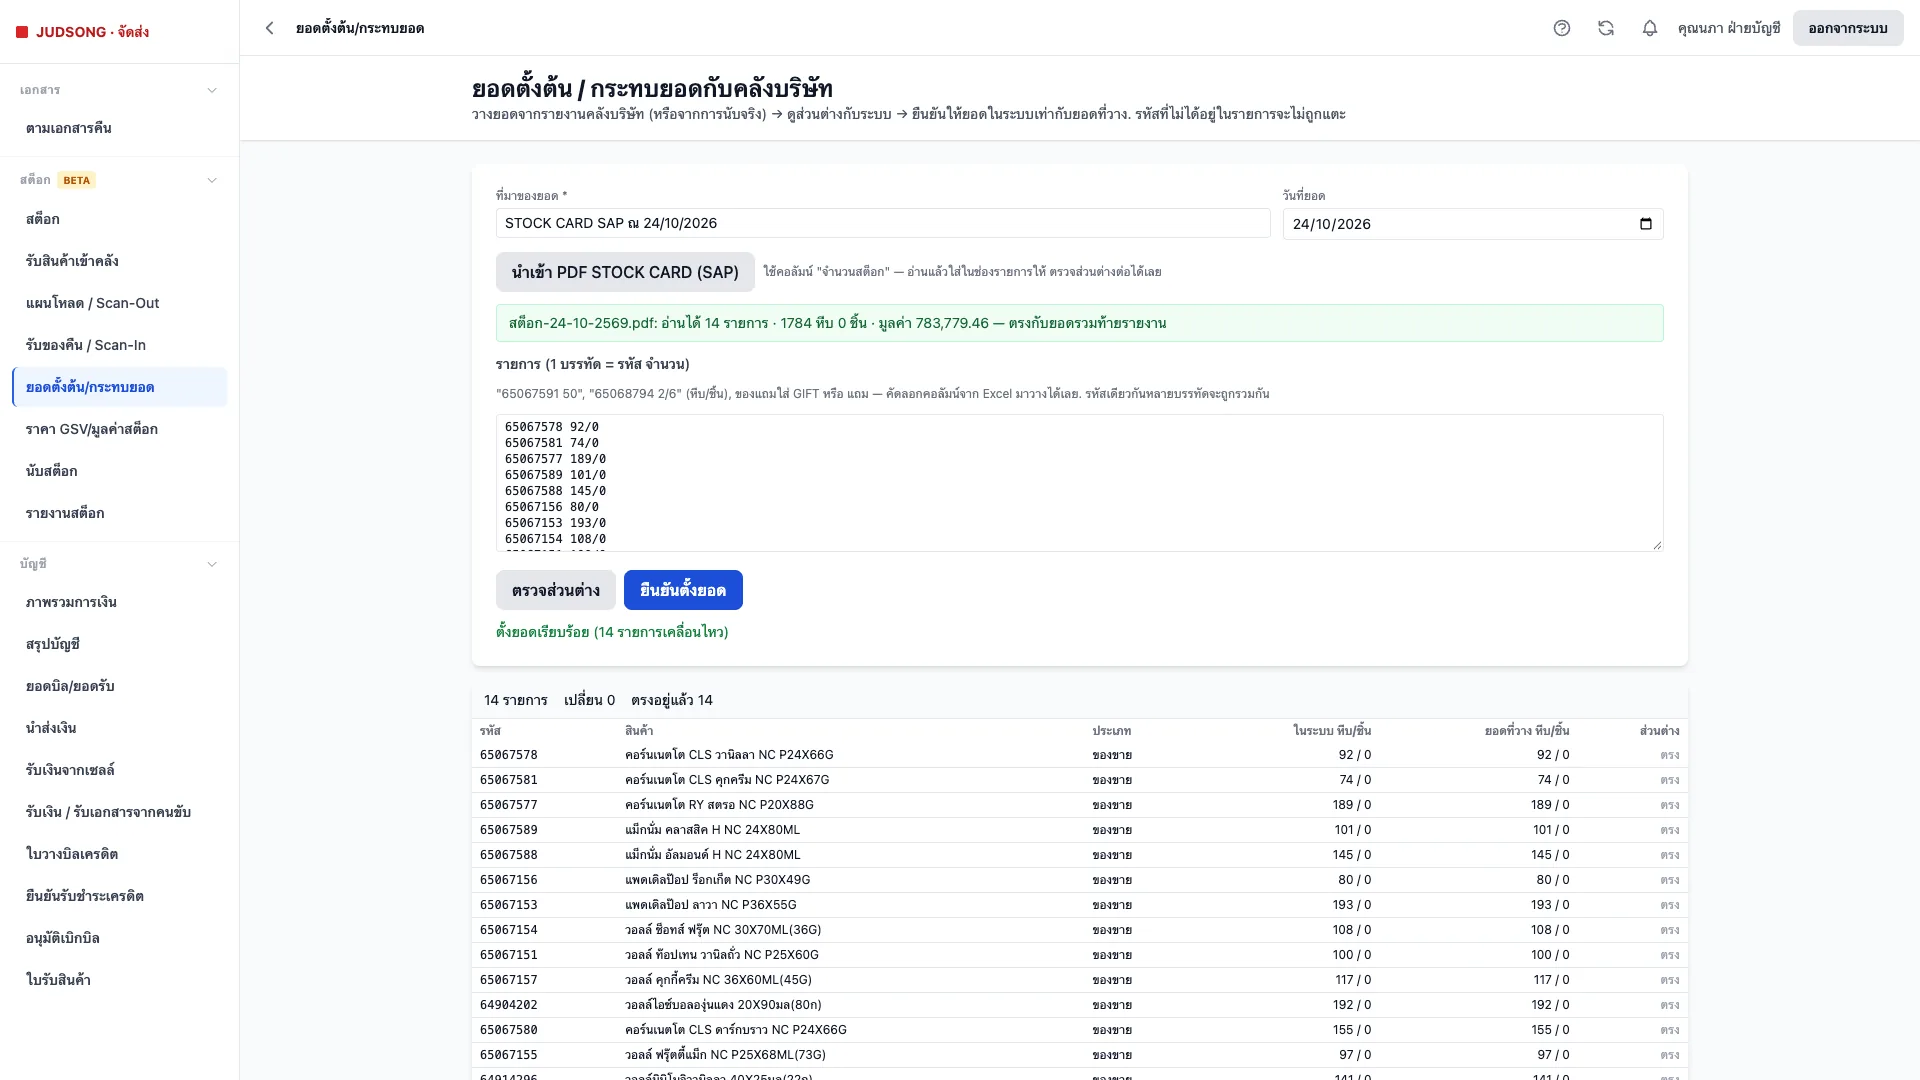Image resolution: width=1920 pixels, height=1080 pixels.
Task: Click product code 65067578 in the table
Action: [x=509, y=755]
